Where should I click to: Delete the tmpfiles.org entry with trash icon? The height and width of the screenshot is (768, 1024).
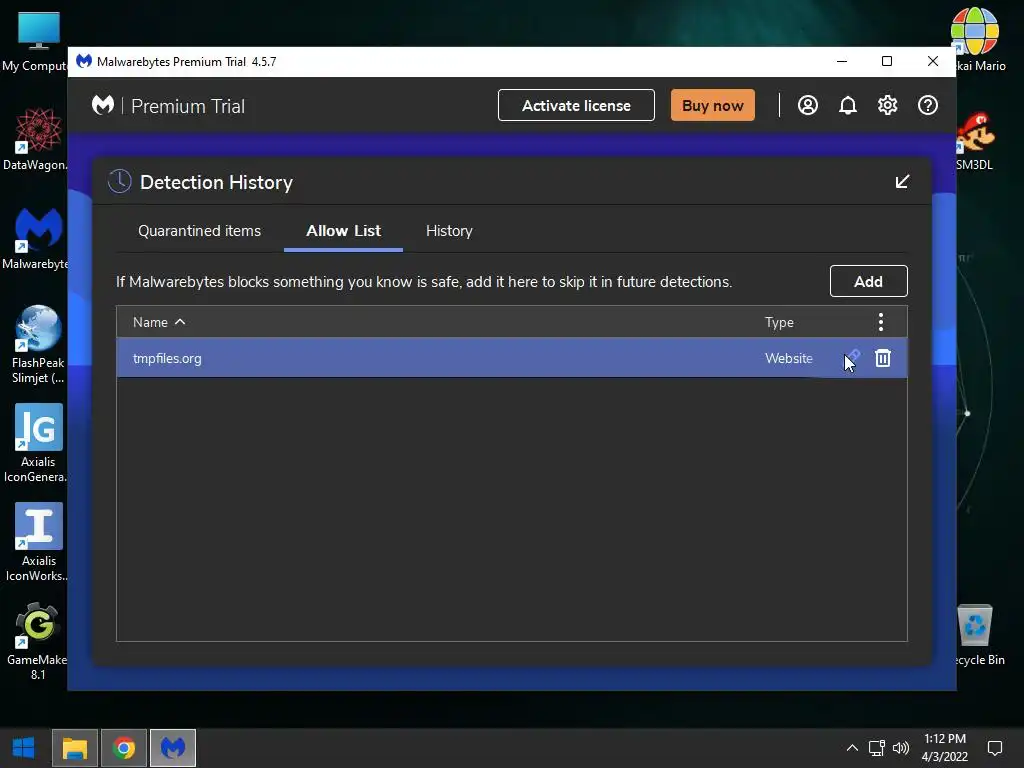pyautogui.click(x=883, y=358)
